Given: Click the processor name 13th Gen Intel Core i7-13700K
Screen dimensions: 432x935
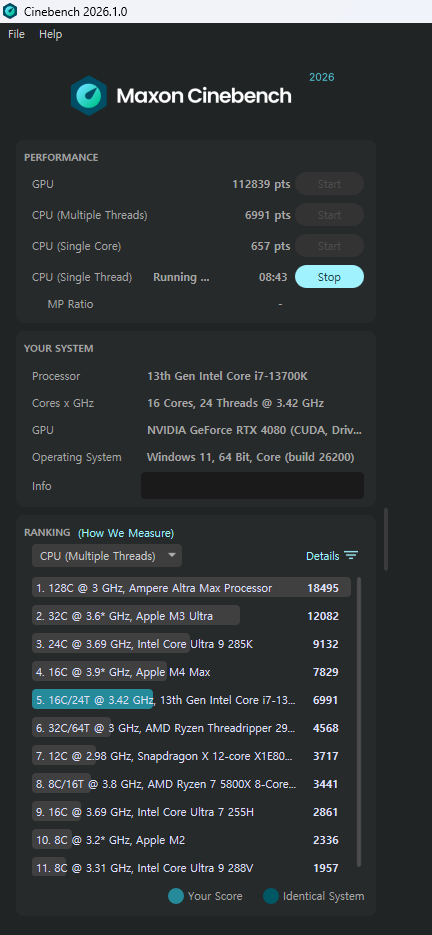Looking at the screenshot, I should tap(227, 376).
